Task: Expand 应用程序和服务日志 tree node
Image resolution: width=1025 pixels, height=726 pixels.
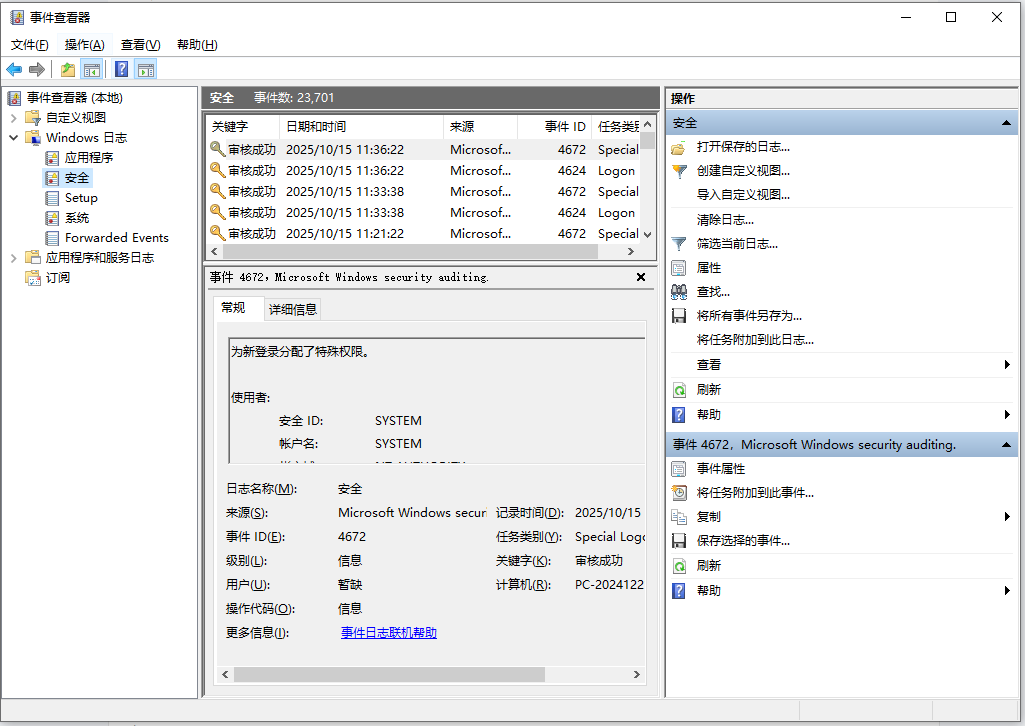Action: coord(14,257)
